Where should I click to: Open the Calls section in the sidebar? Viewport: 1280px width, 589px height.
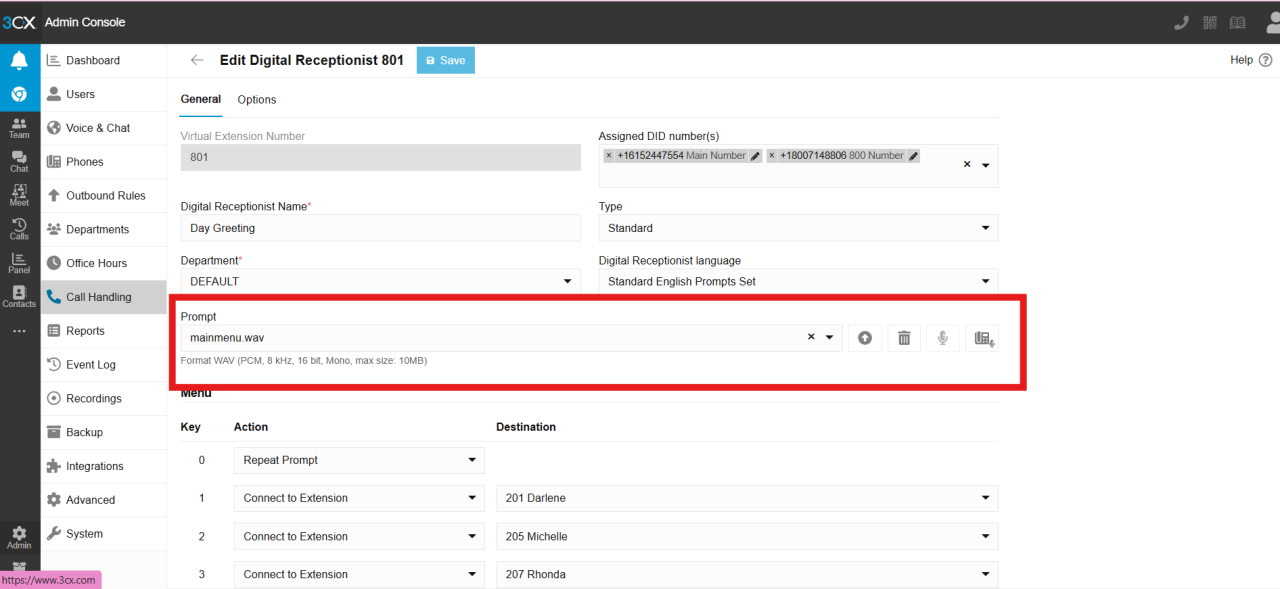coord(18,228)
